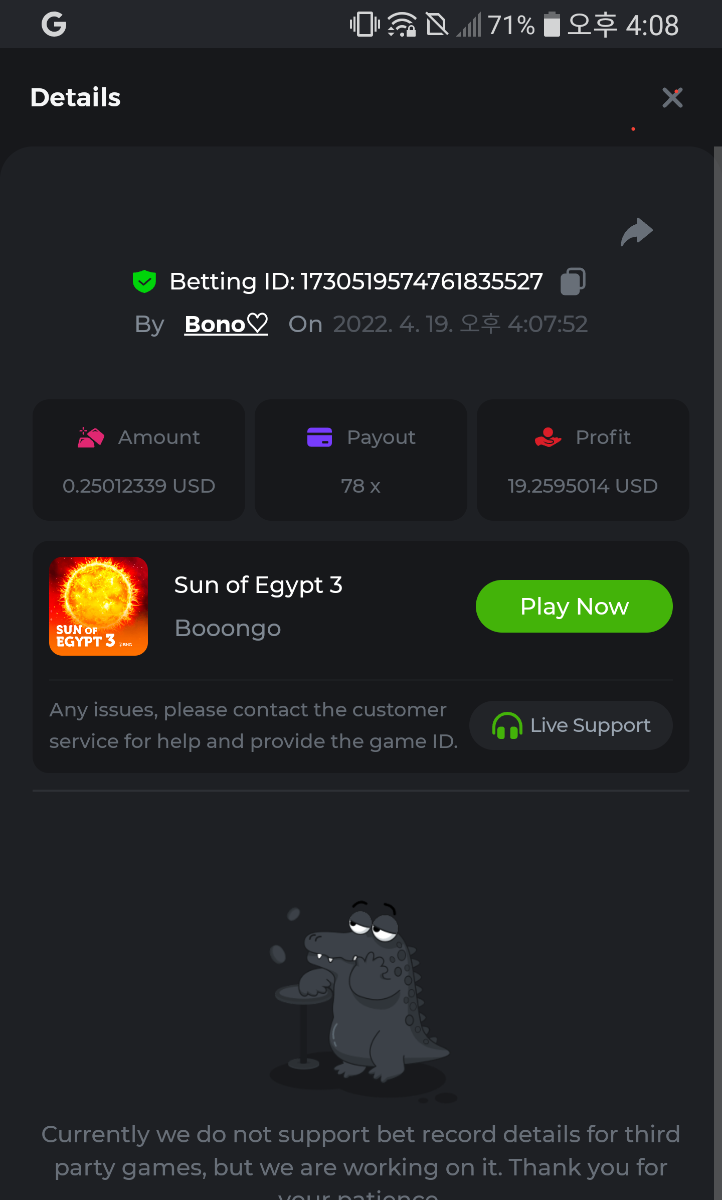Tap the green verified shield icon

coord(145,281)
